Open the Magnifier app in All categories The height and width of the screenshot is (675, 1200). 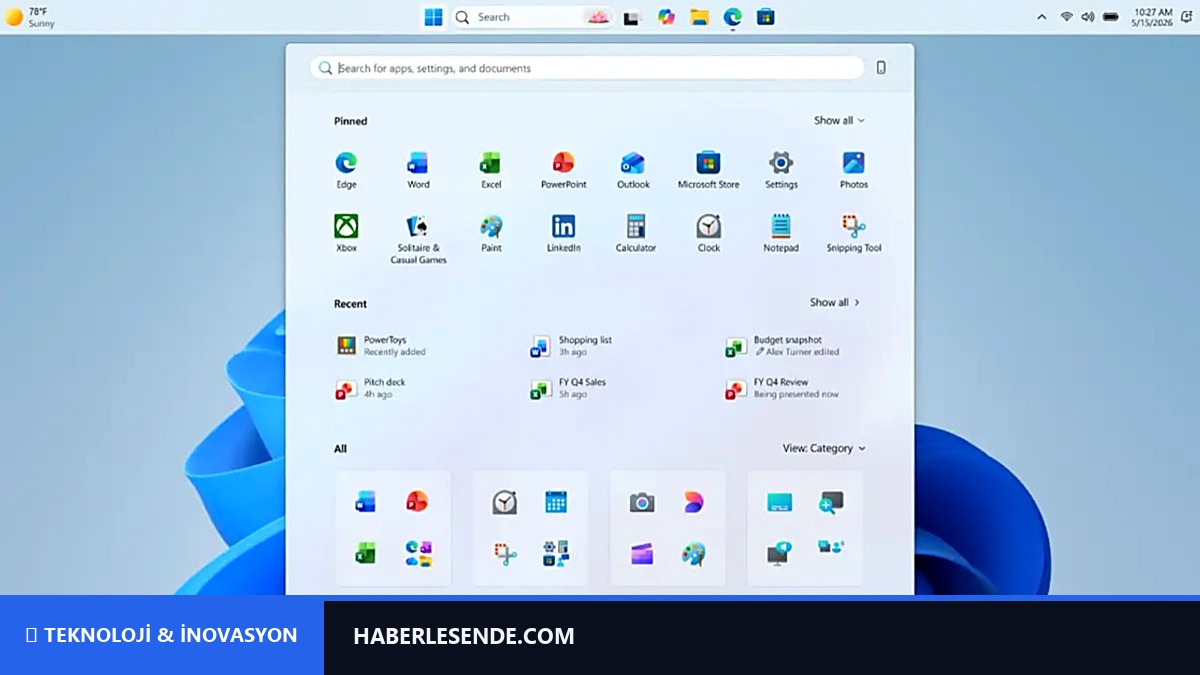click(x=831, y=502)
